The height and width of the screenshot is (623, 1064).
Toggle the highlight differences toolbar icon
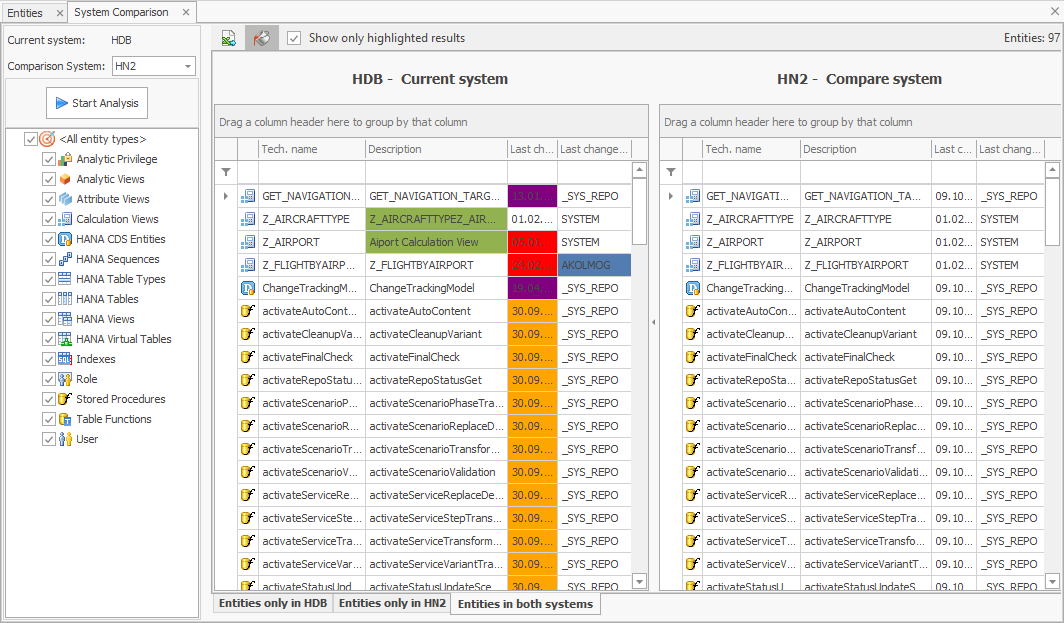(261, 38)
